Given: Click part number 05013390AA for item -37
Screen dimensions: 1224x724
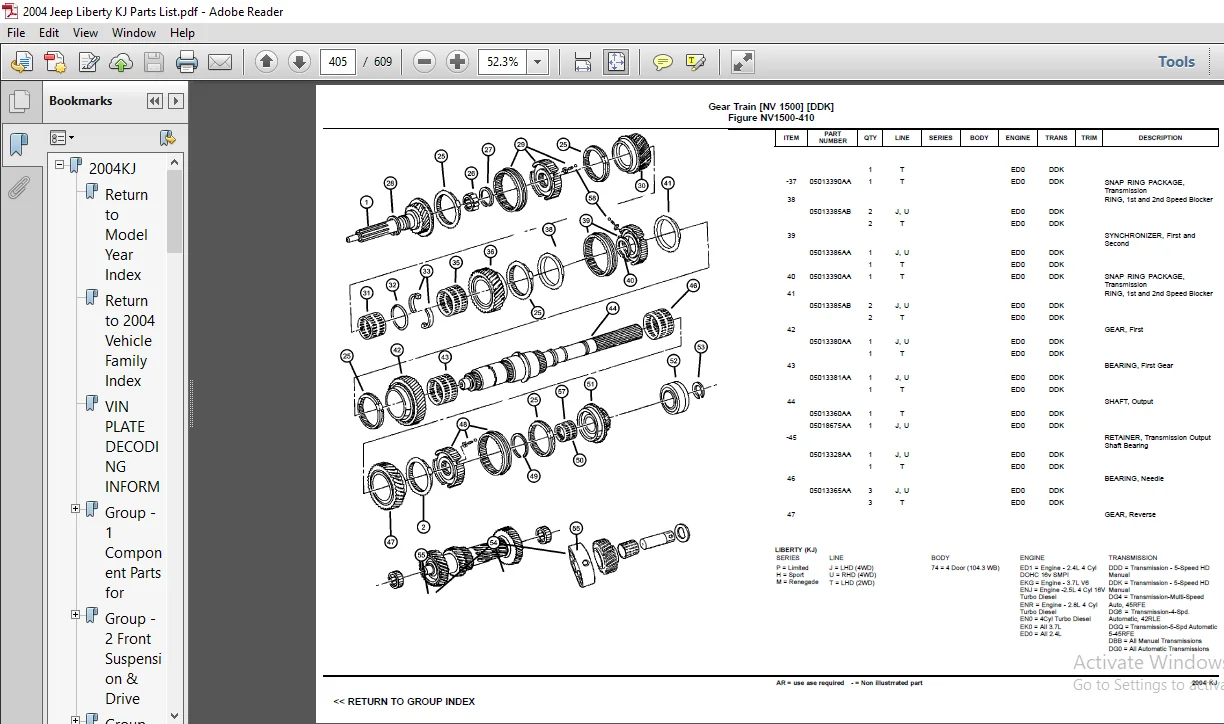Looking at the screenshot, I should [x=830, y=182].
